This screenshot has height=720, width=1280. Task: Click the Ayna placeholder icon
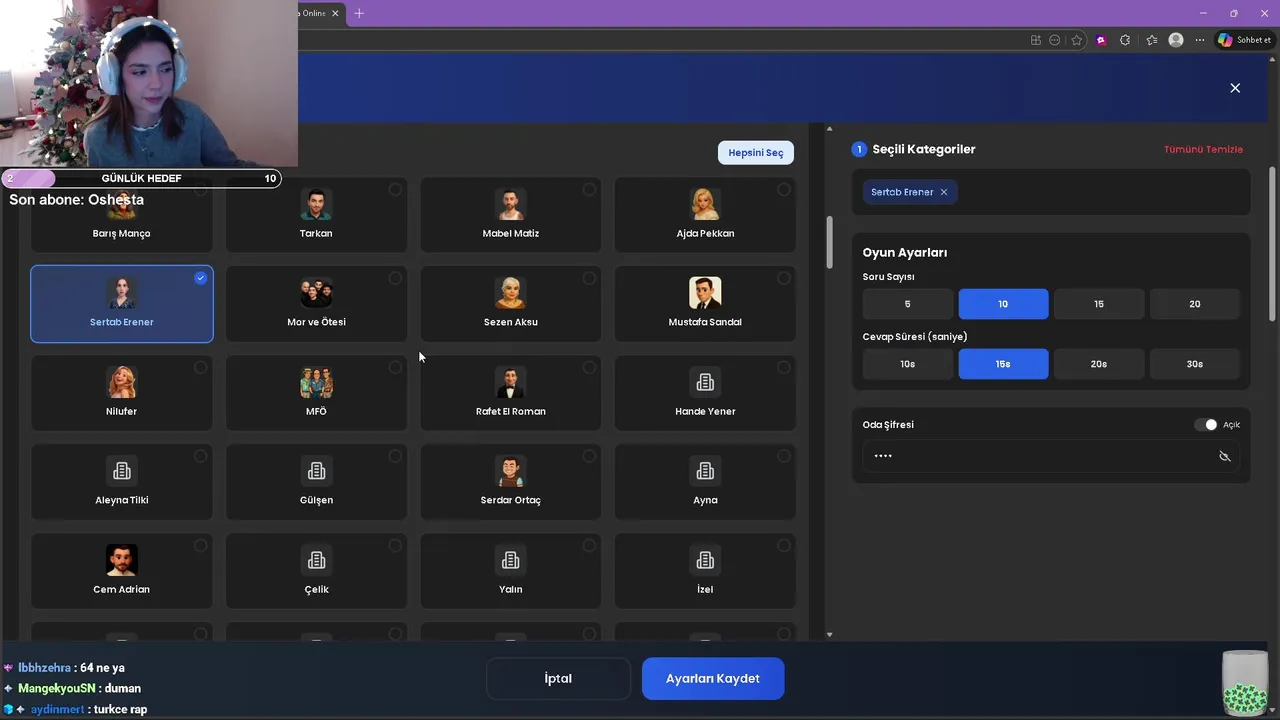click(705, 471)
